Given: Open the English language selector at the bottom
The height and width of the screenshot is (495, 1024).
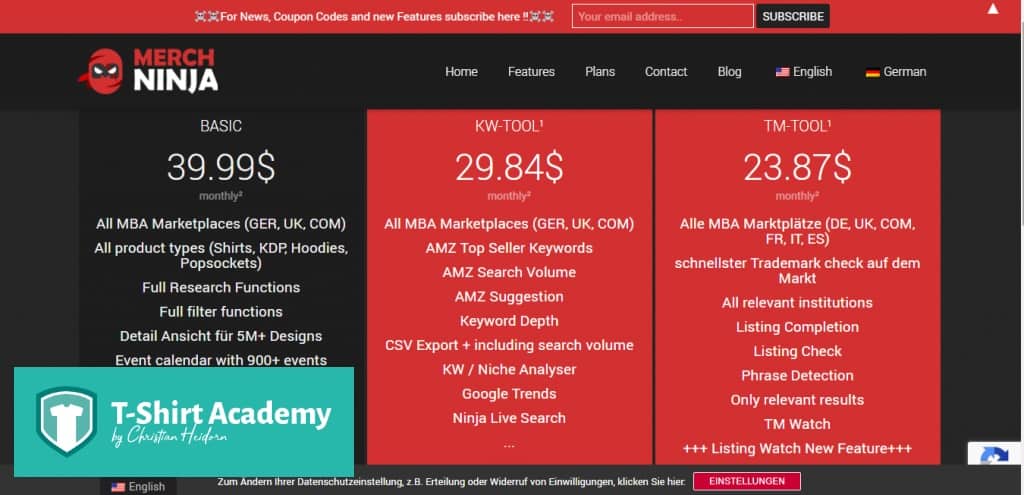Looking at the screenshot, I should (138, 487).
